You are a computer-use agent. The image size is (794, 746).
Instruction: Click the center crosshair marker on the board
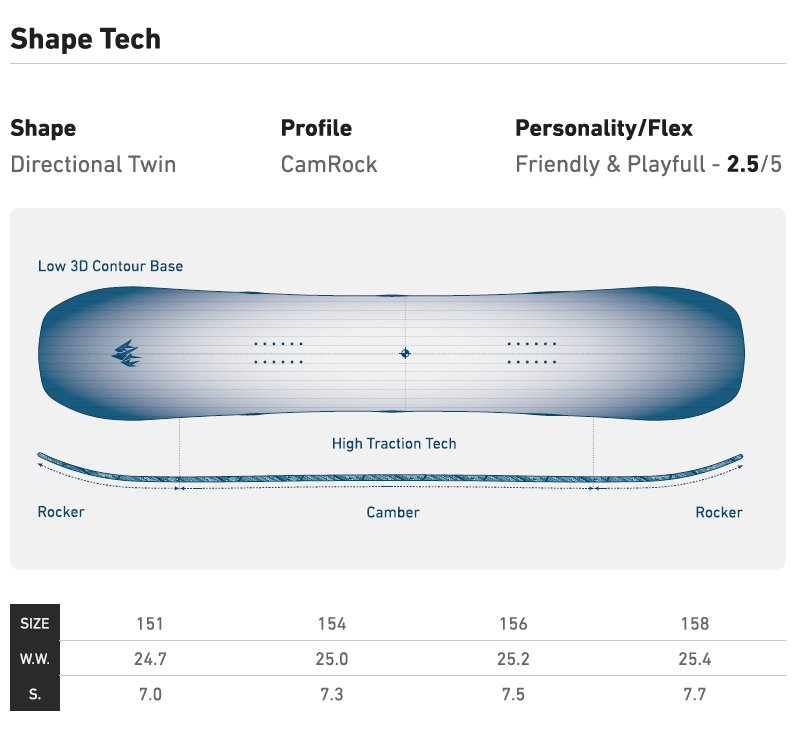405,352
